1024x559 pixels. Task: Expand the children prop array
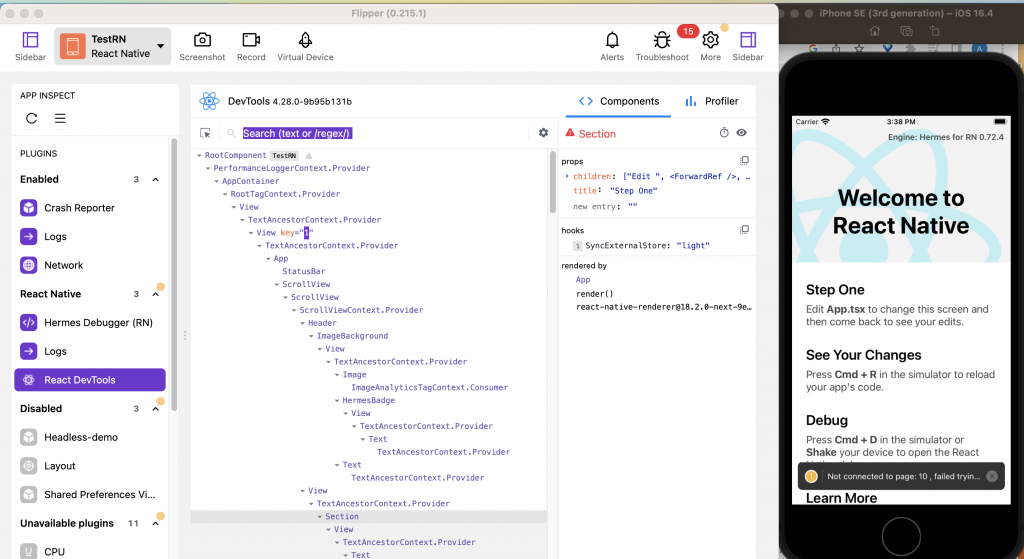567,176
